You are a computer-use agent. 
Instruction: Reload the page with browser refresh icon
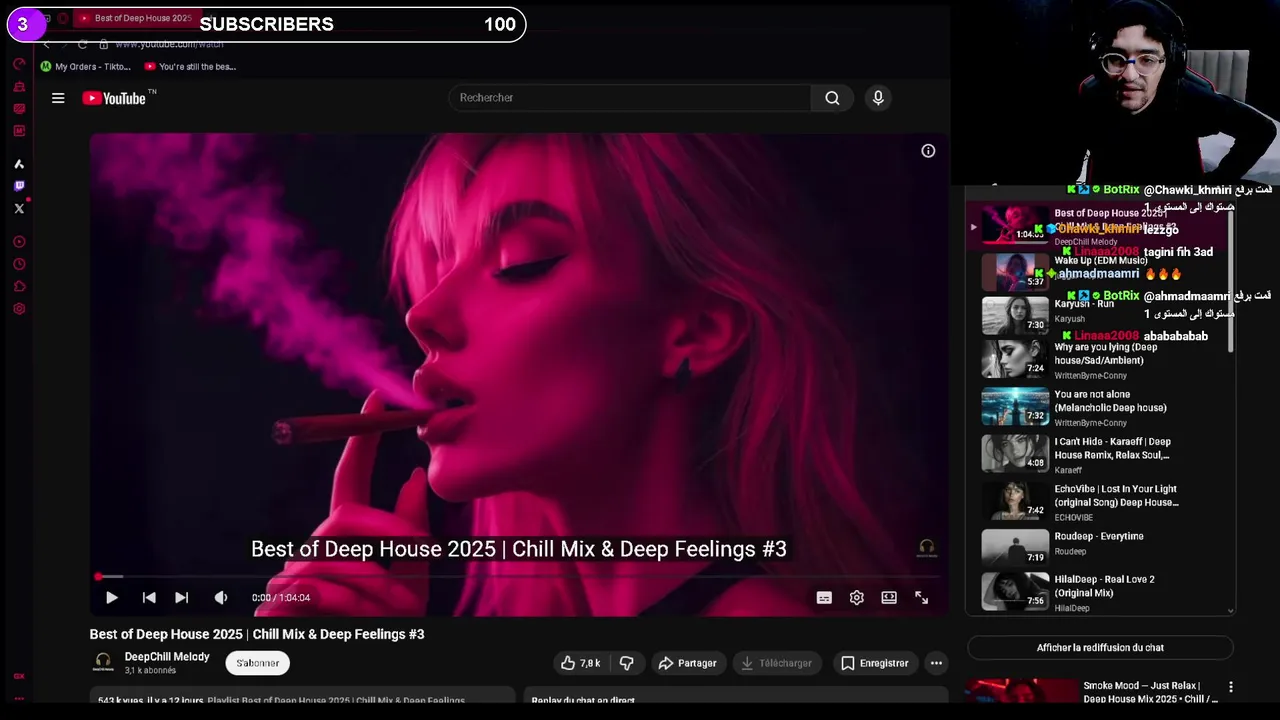82,44
